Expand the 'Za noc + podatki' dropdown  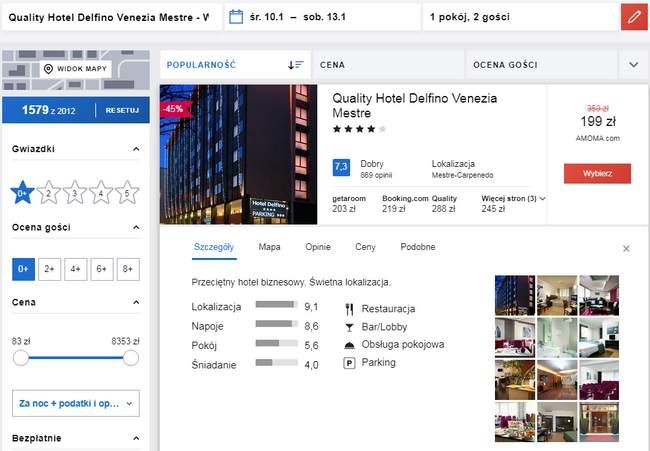75,403
